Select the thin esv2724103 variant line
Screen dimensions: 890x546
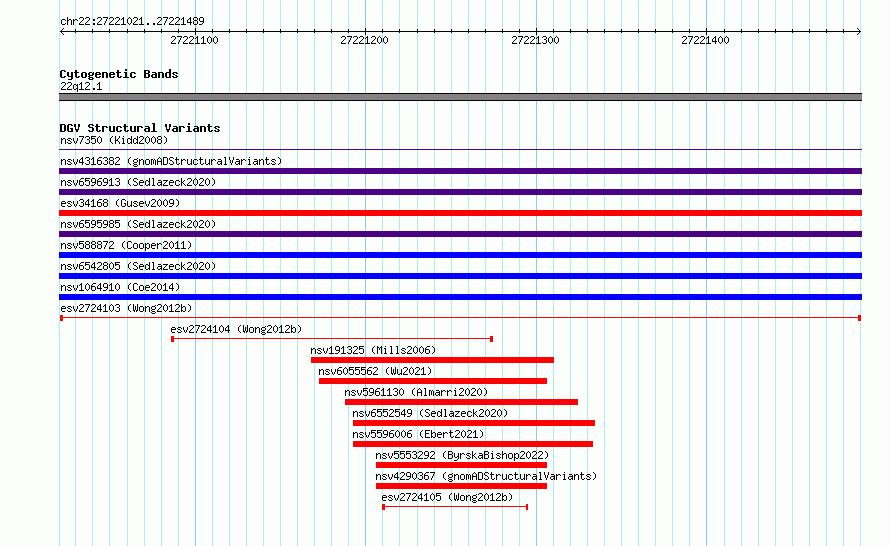click(460, 318)
